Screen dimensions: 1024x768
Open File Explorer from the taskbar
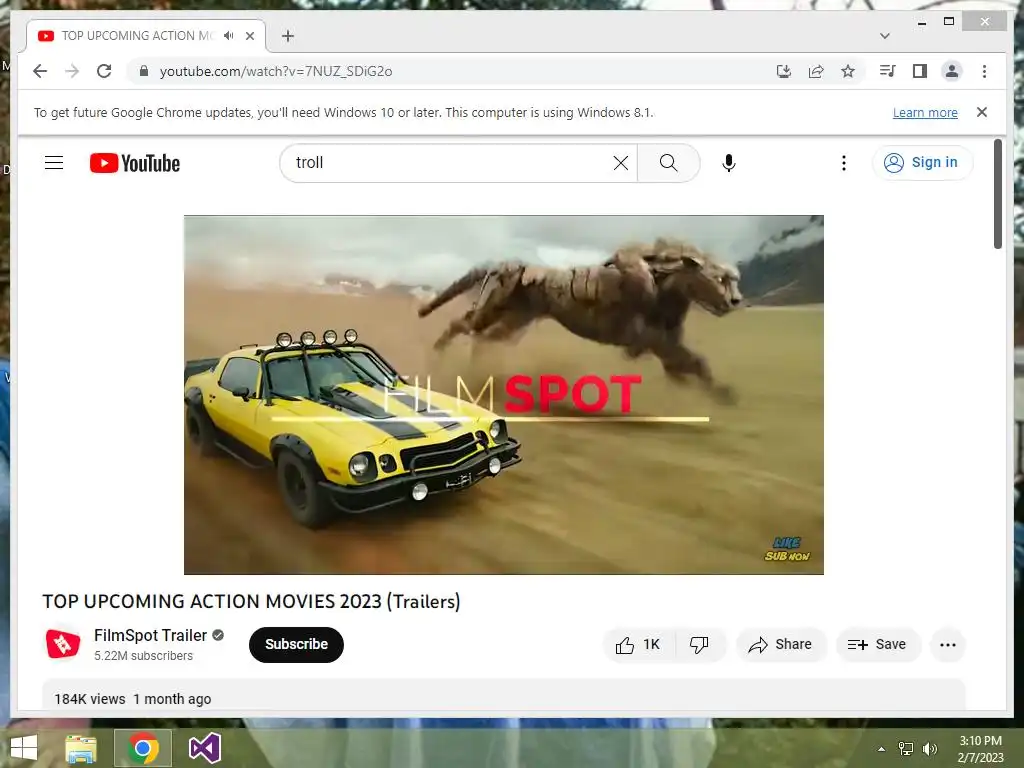click(81, 748)
